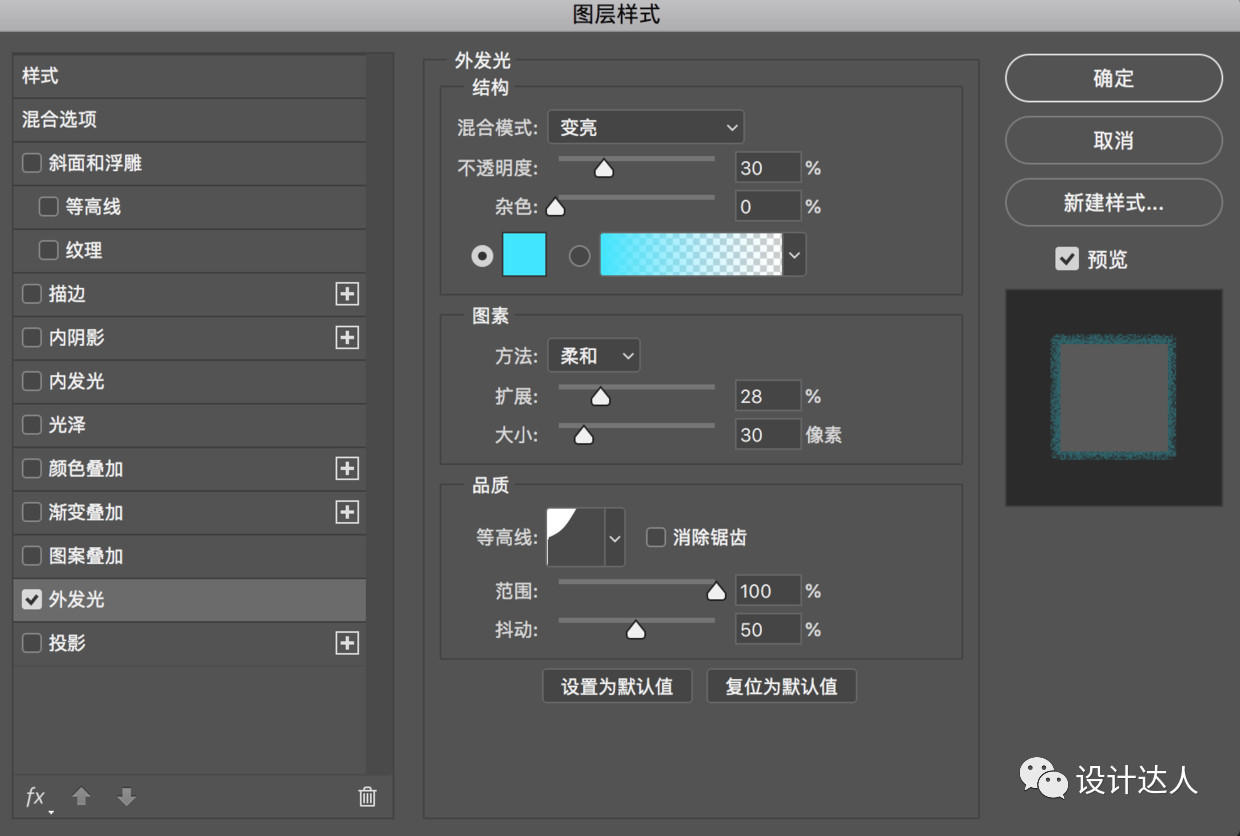The image size is (1240, 836).
Task: Click the 杂色 value field showing 0
Action: pyautogui.click(x=768, y=207)
